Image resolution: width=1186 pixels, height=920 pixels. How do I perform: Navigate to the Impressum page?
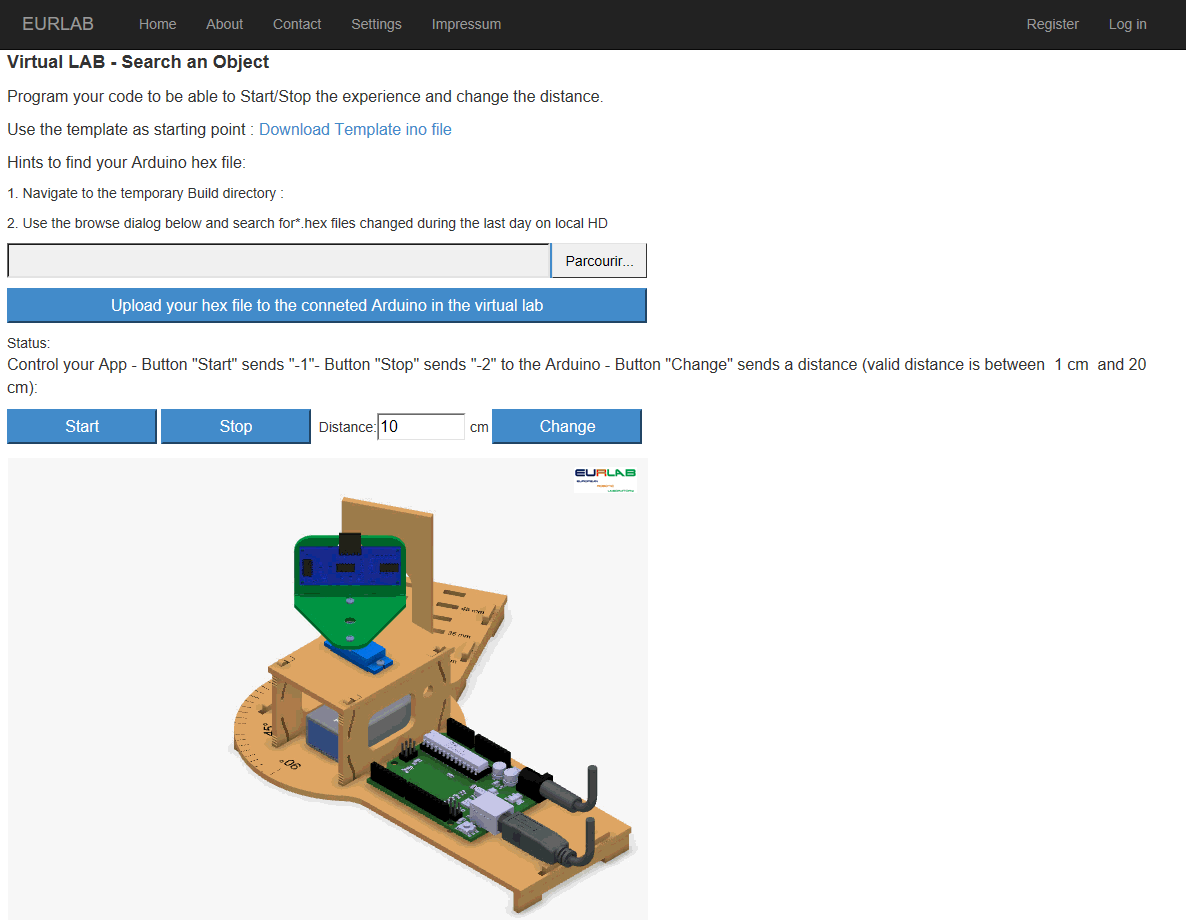click(466, 24)
